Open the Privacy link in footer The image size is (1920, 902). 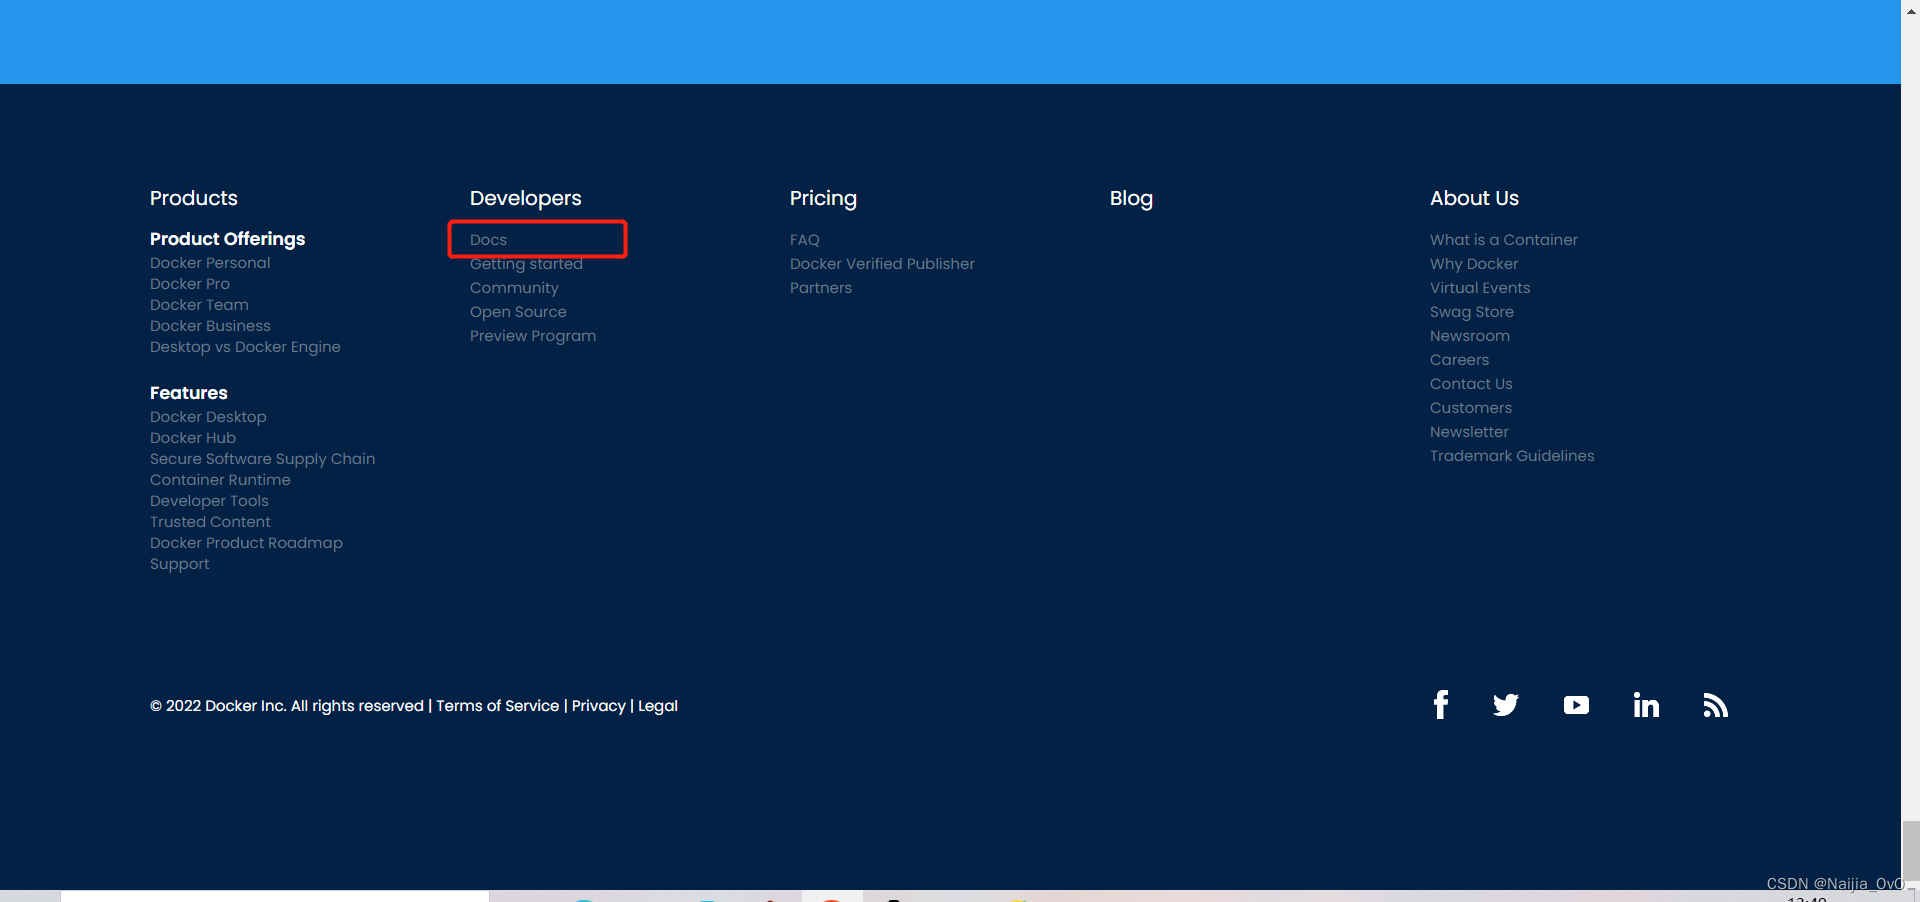pyautogui.click(x=599, y=706)
